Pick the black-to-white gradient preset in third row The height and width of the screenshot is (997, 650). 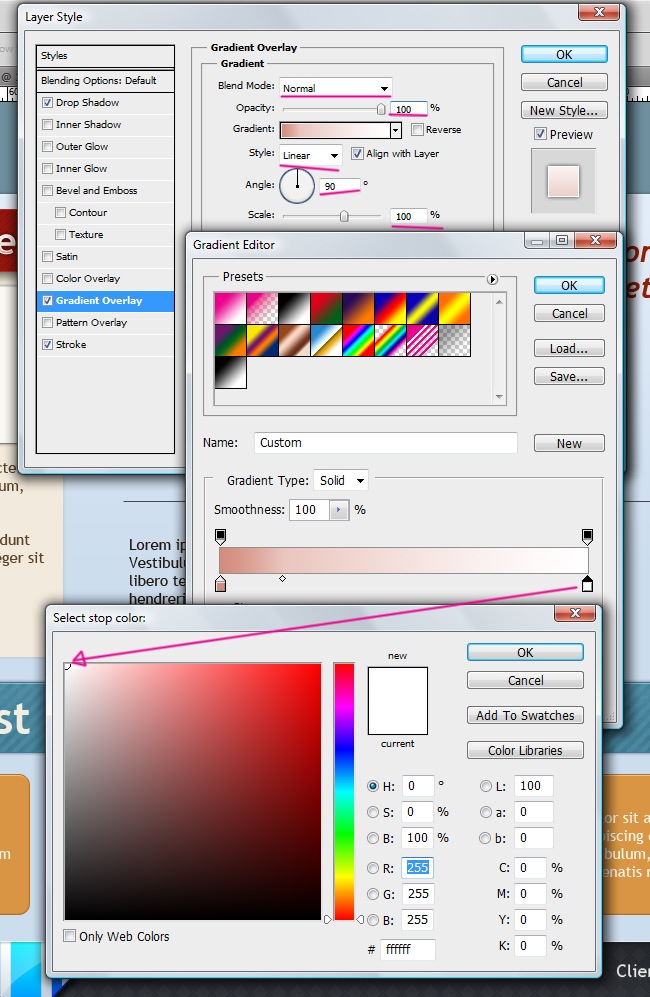[230, 373]
